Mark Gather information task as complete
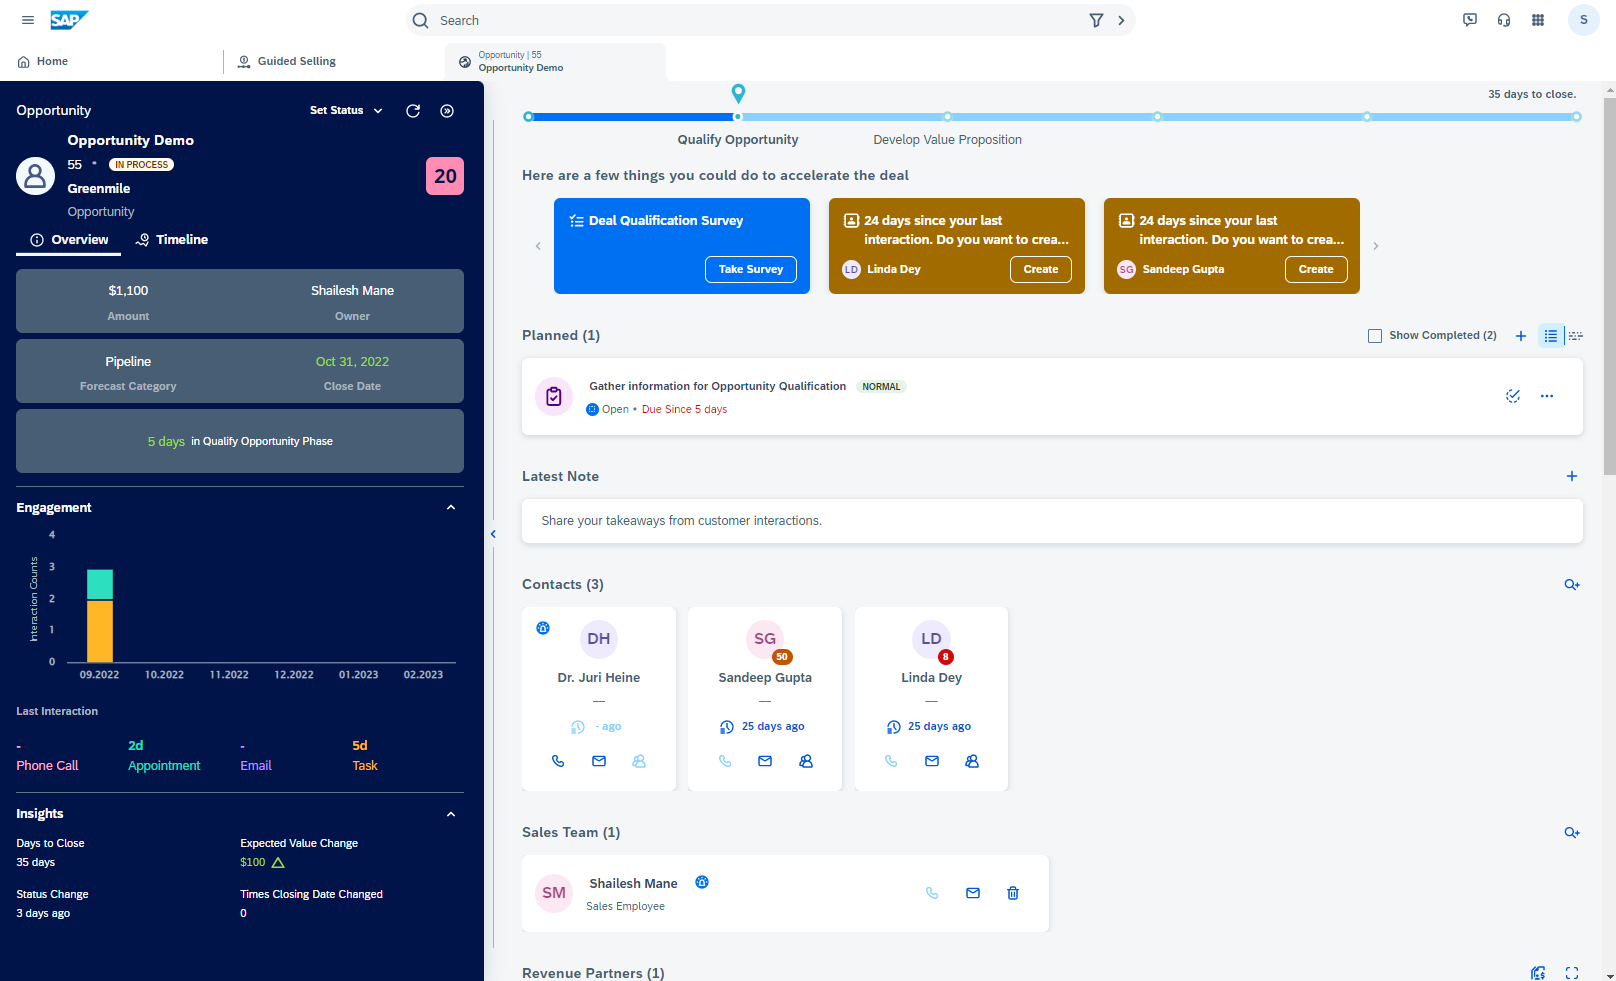 (x=1513, y=396)
